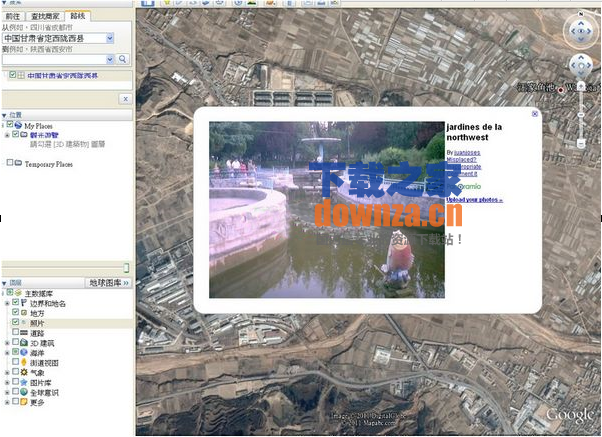The width and height of the screenshot is (602, 437).
Task: Click the 更多 yellow layer icon
Action: click(24, 402)
